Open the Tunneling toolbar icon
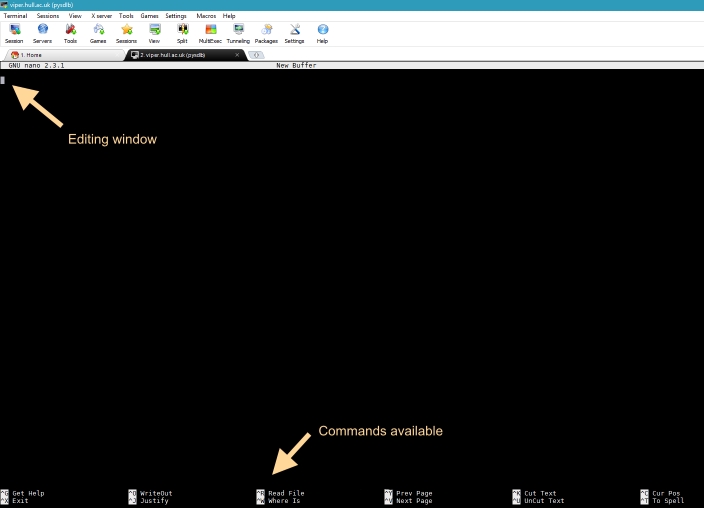 click(x=238, y=33)
